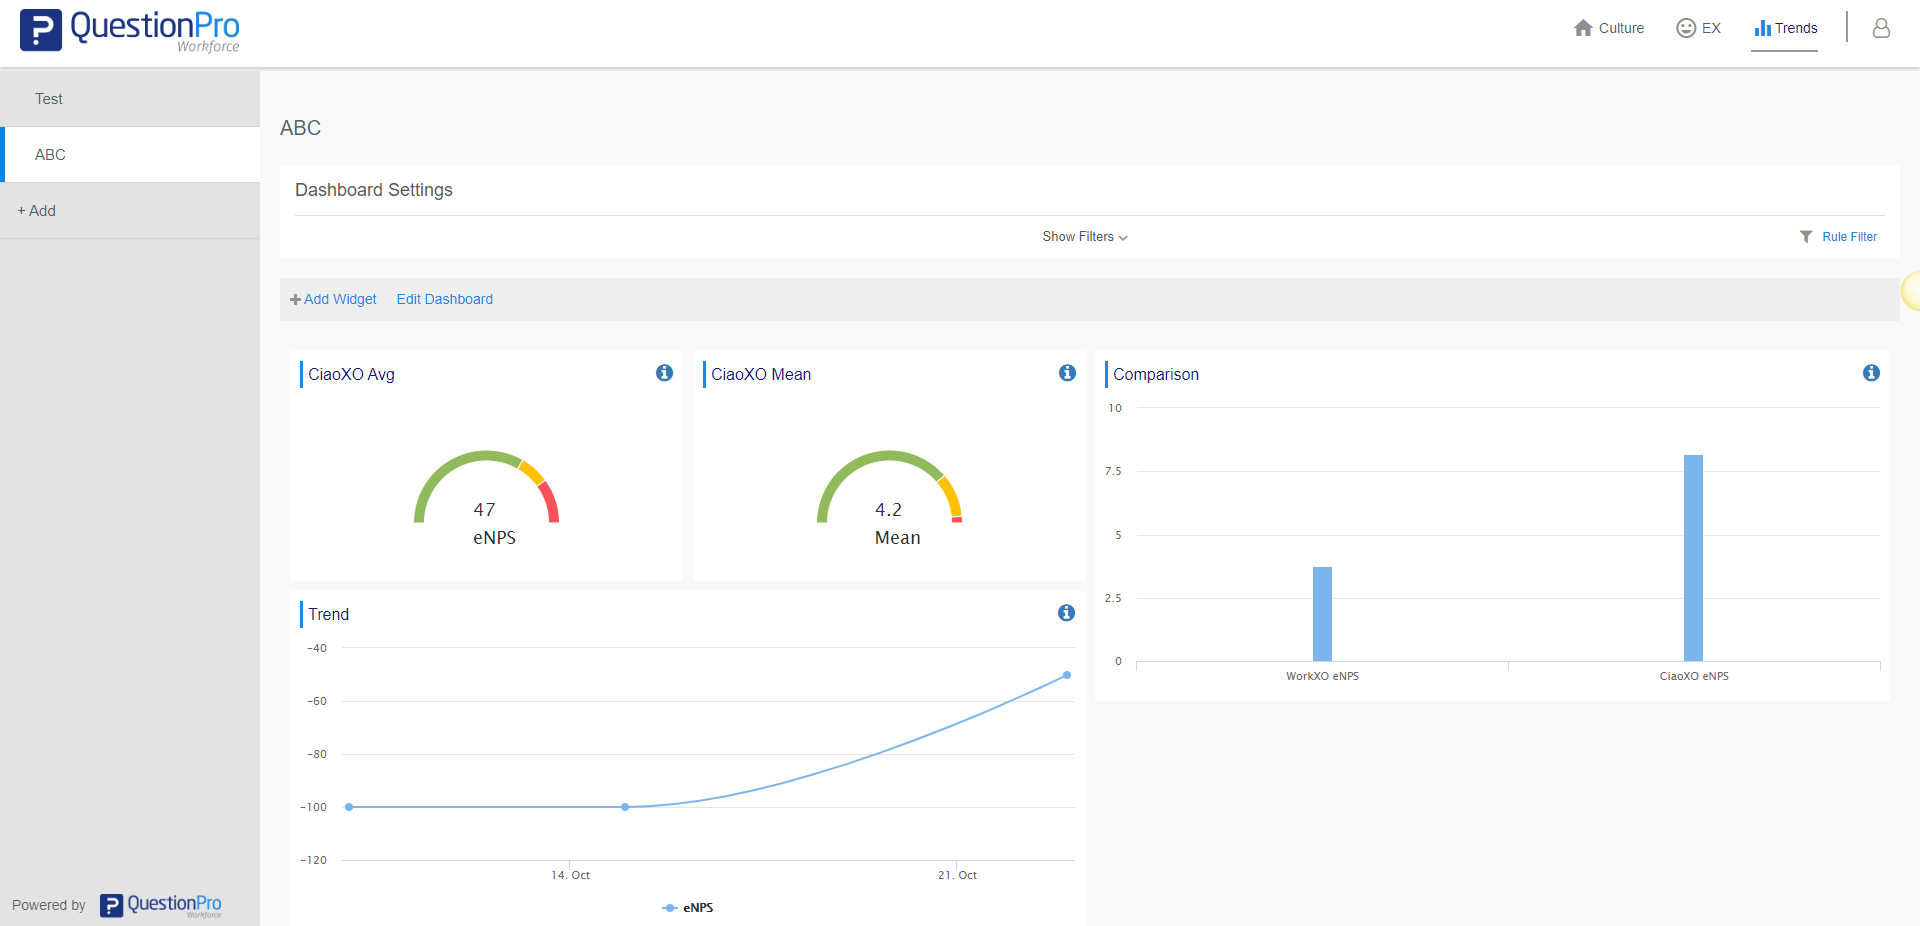Viewport: 1920px width, 926px height.
Task: Open the EX smiley menu item
Action: (x=1698, y=28)
